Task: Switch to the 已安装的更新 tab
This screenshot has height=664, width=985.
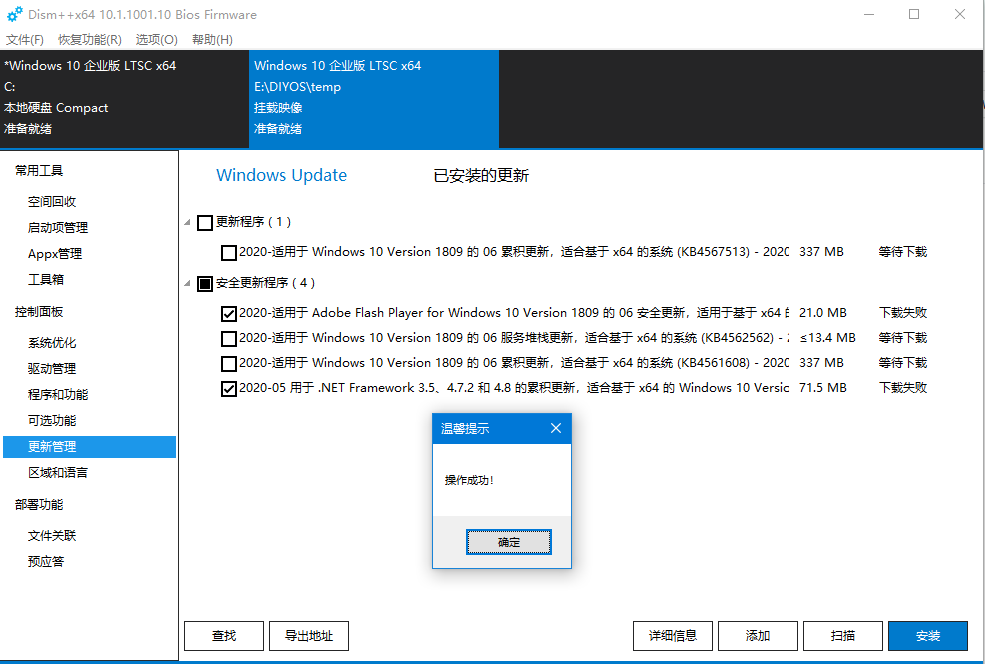Action: tap(481, 175)
